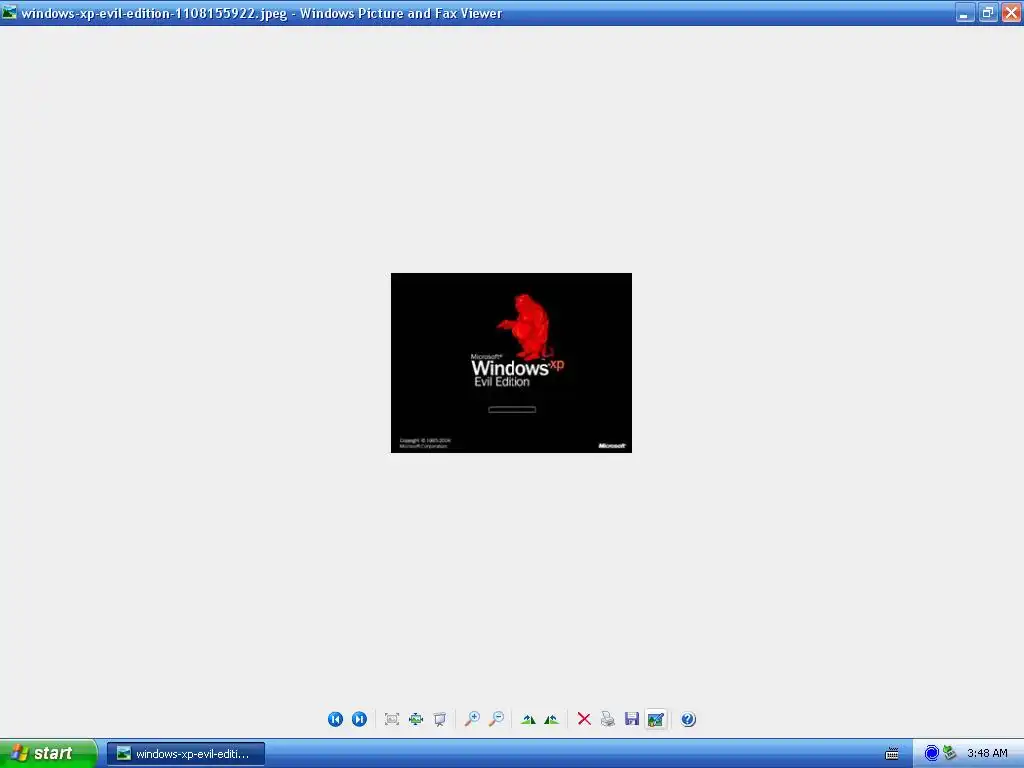The height and width of the screenshot is (768, 1024).
Task: Save a copy using floppy disk icon
Action: coord(632,719)
